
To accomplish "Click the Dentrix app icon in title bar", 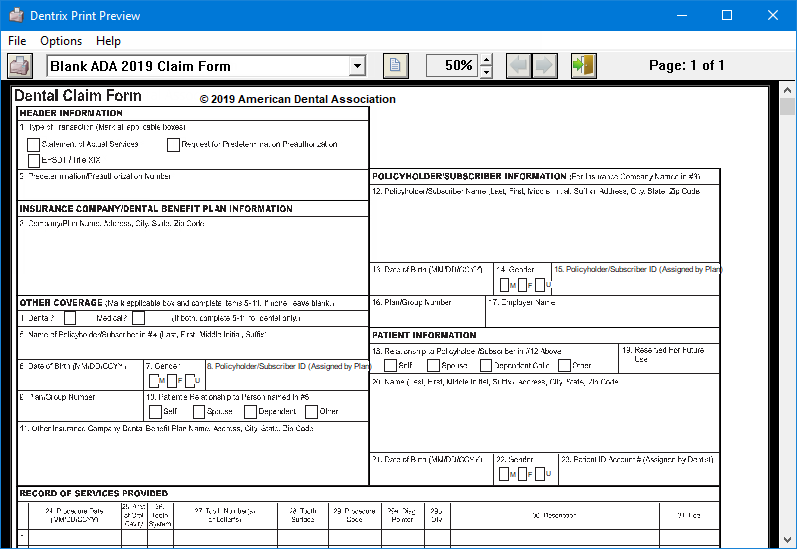I will point(16,15).
